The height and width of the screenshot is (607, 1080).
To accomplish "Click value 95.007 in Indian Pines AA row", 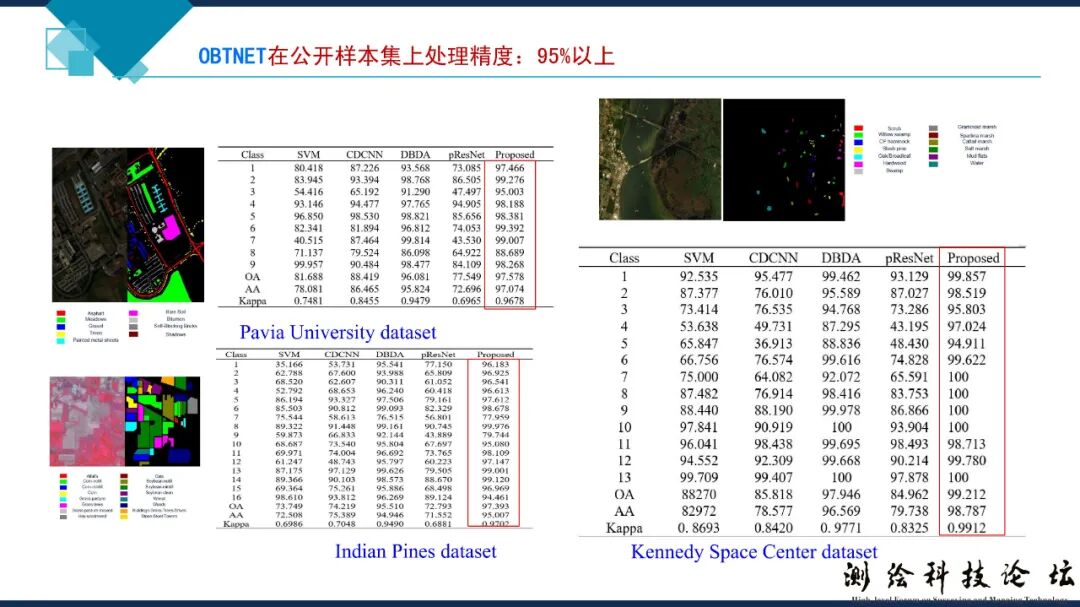I will click(495, 515).
